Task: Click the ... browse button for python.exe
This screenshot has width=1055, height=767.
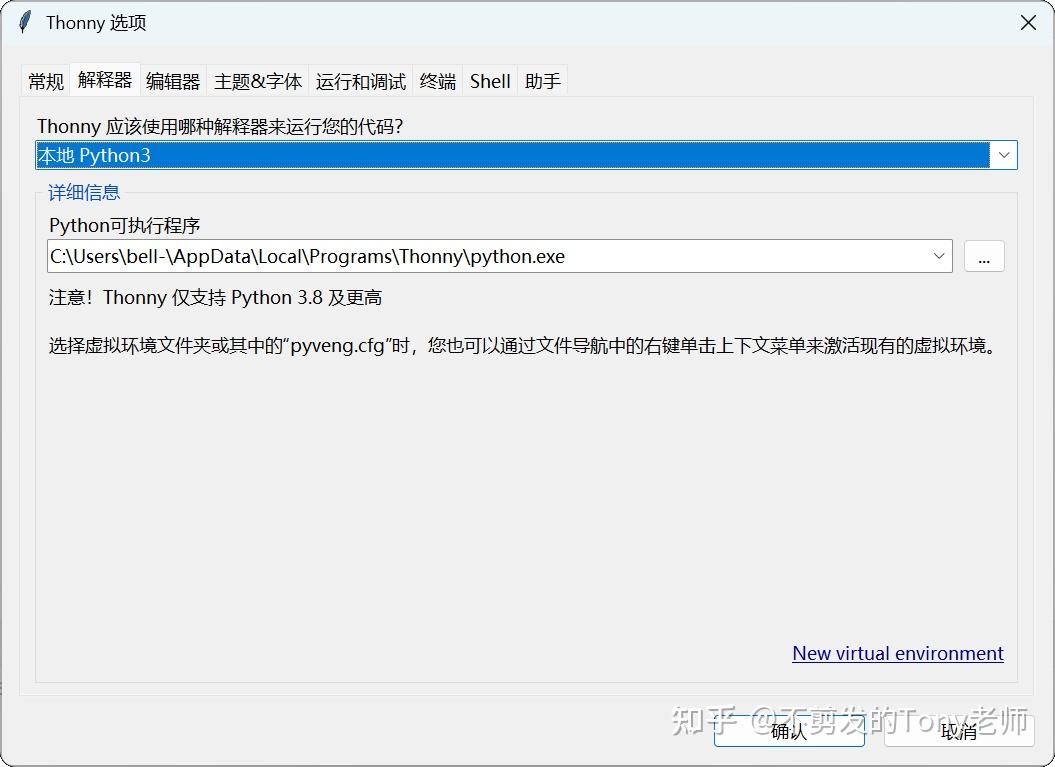Action: (x=984, y=256)
